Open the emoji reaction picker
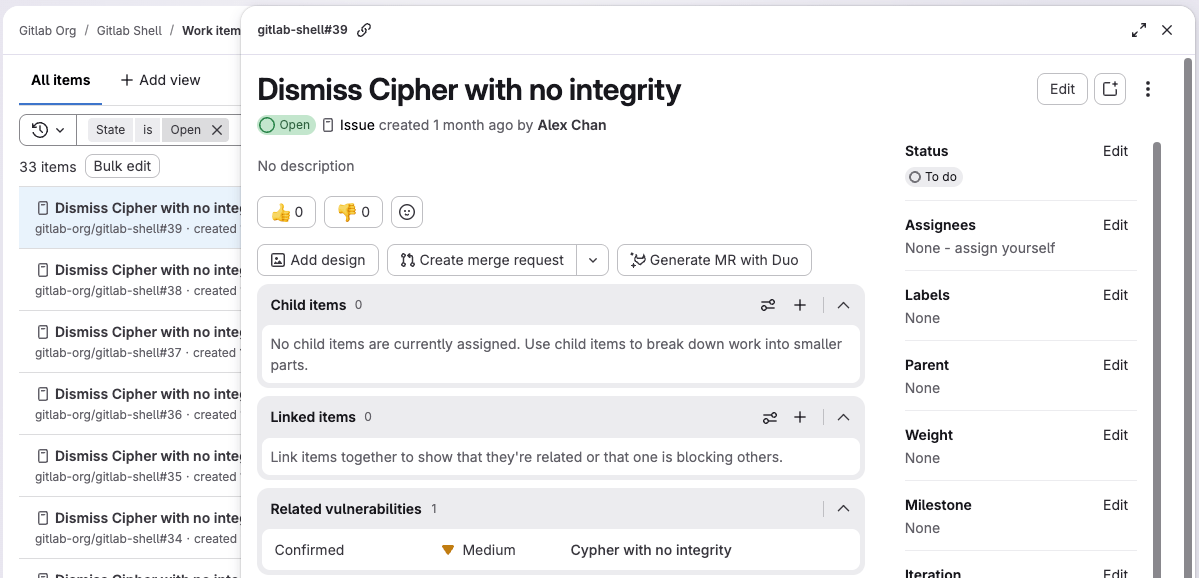The width and height of the screenshot is (1199, 578). [407, 212]
